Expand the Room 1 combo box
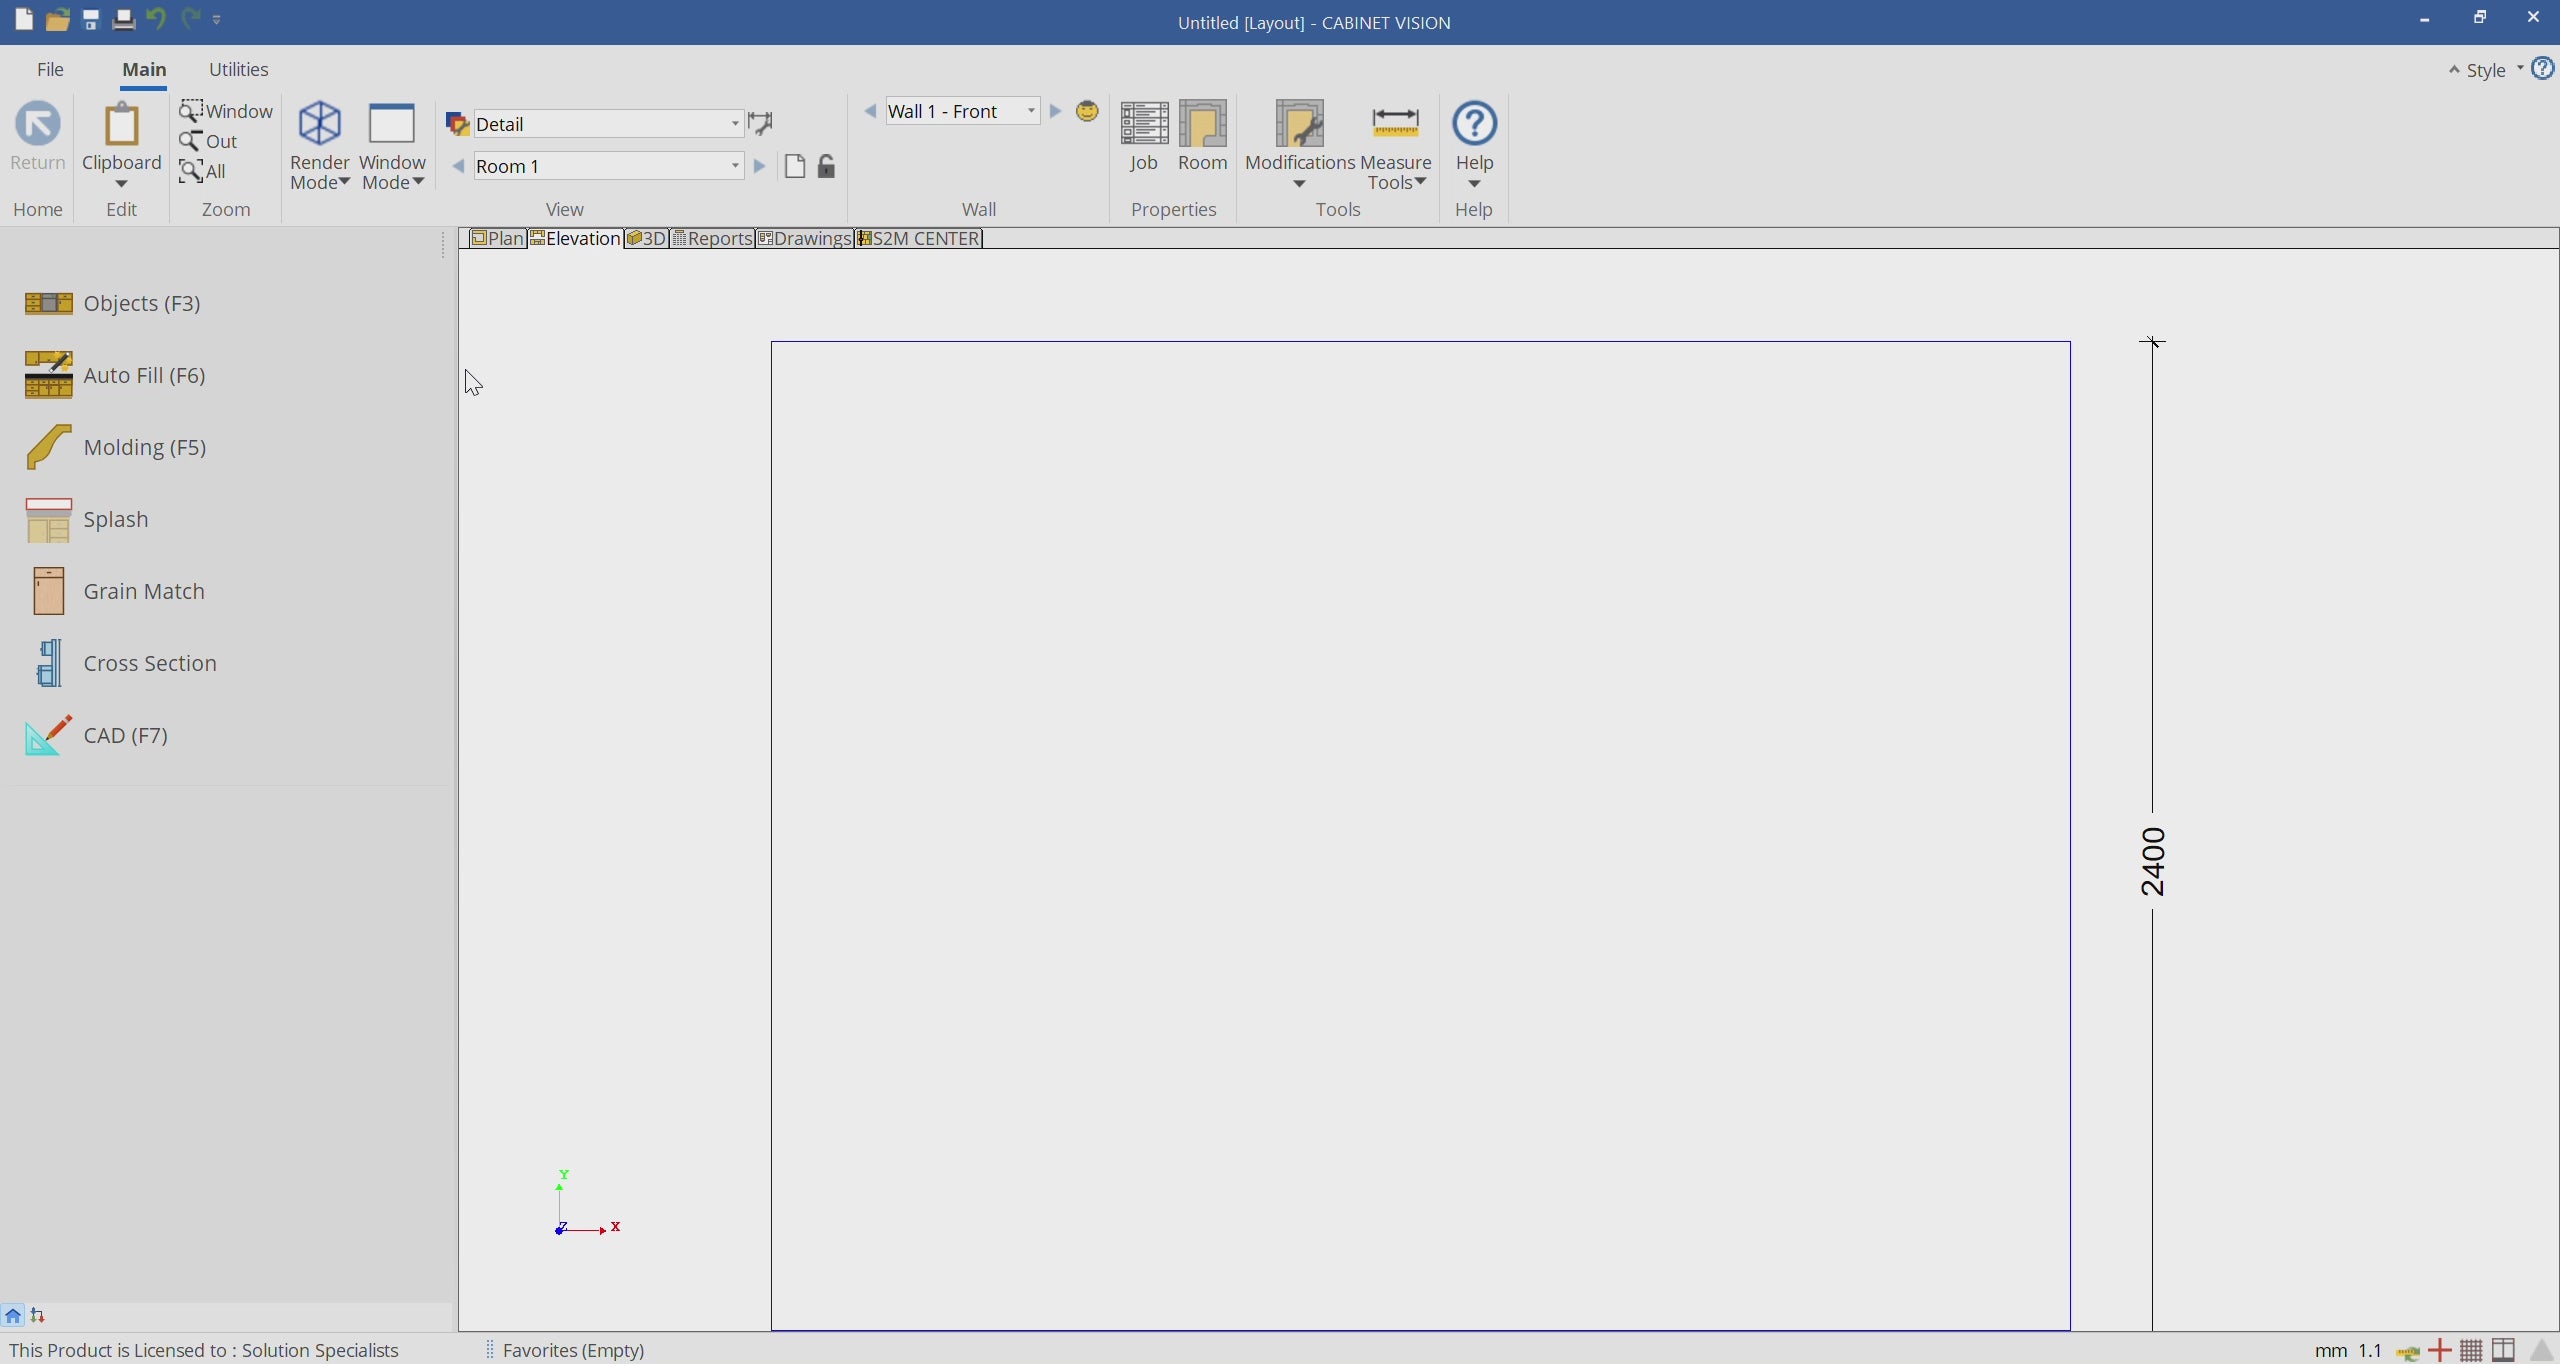Viewport: 2560px width, 1364px height. tap(735, 166)
